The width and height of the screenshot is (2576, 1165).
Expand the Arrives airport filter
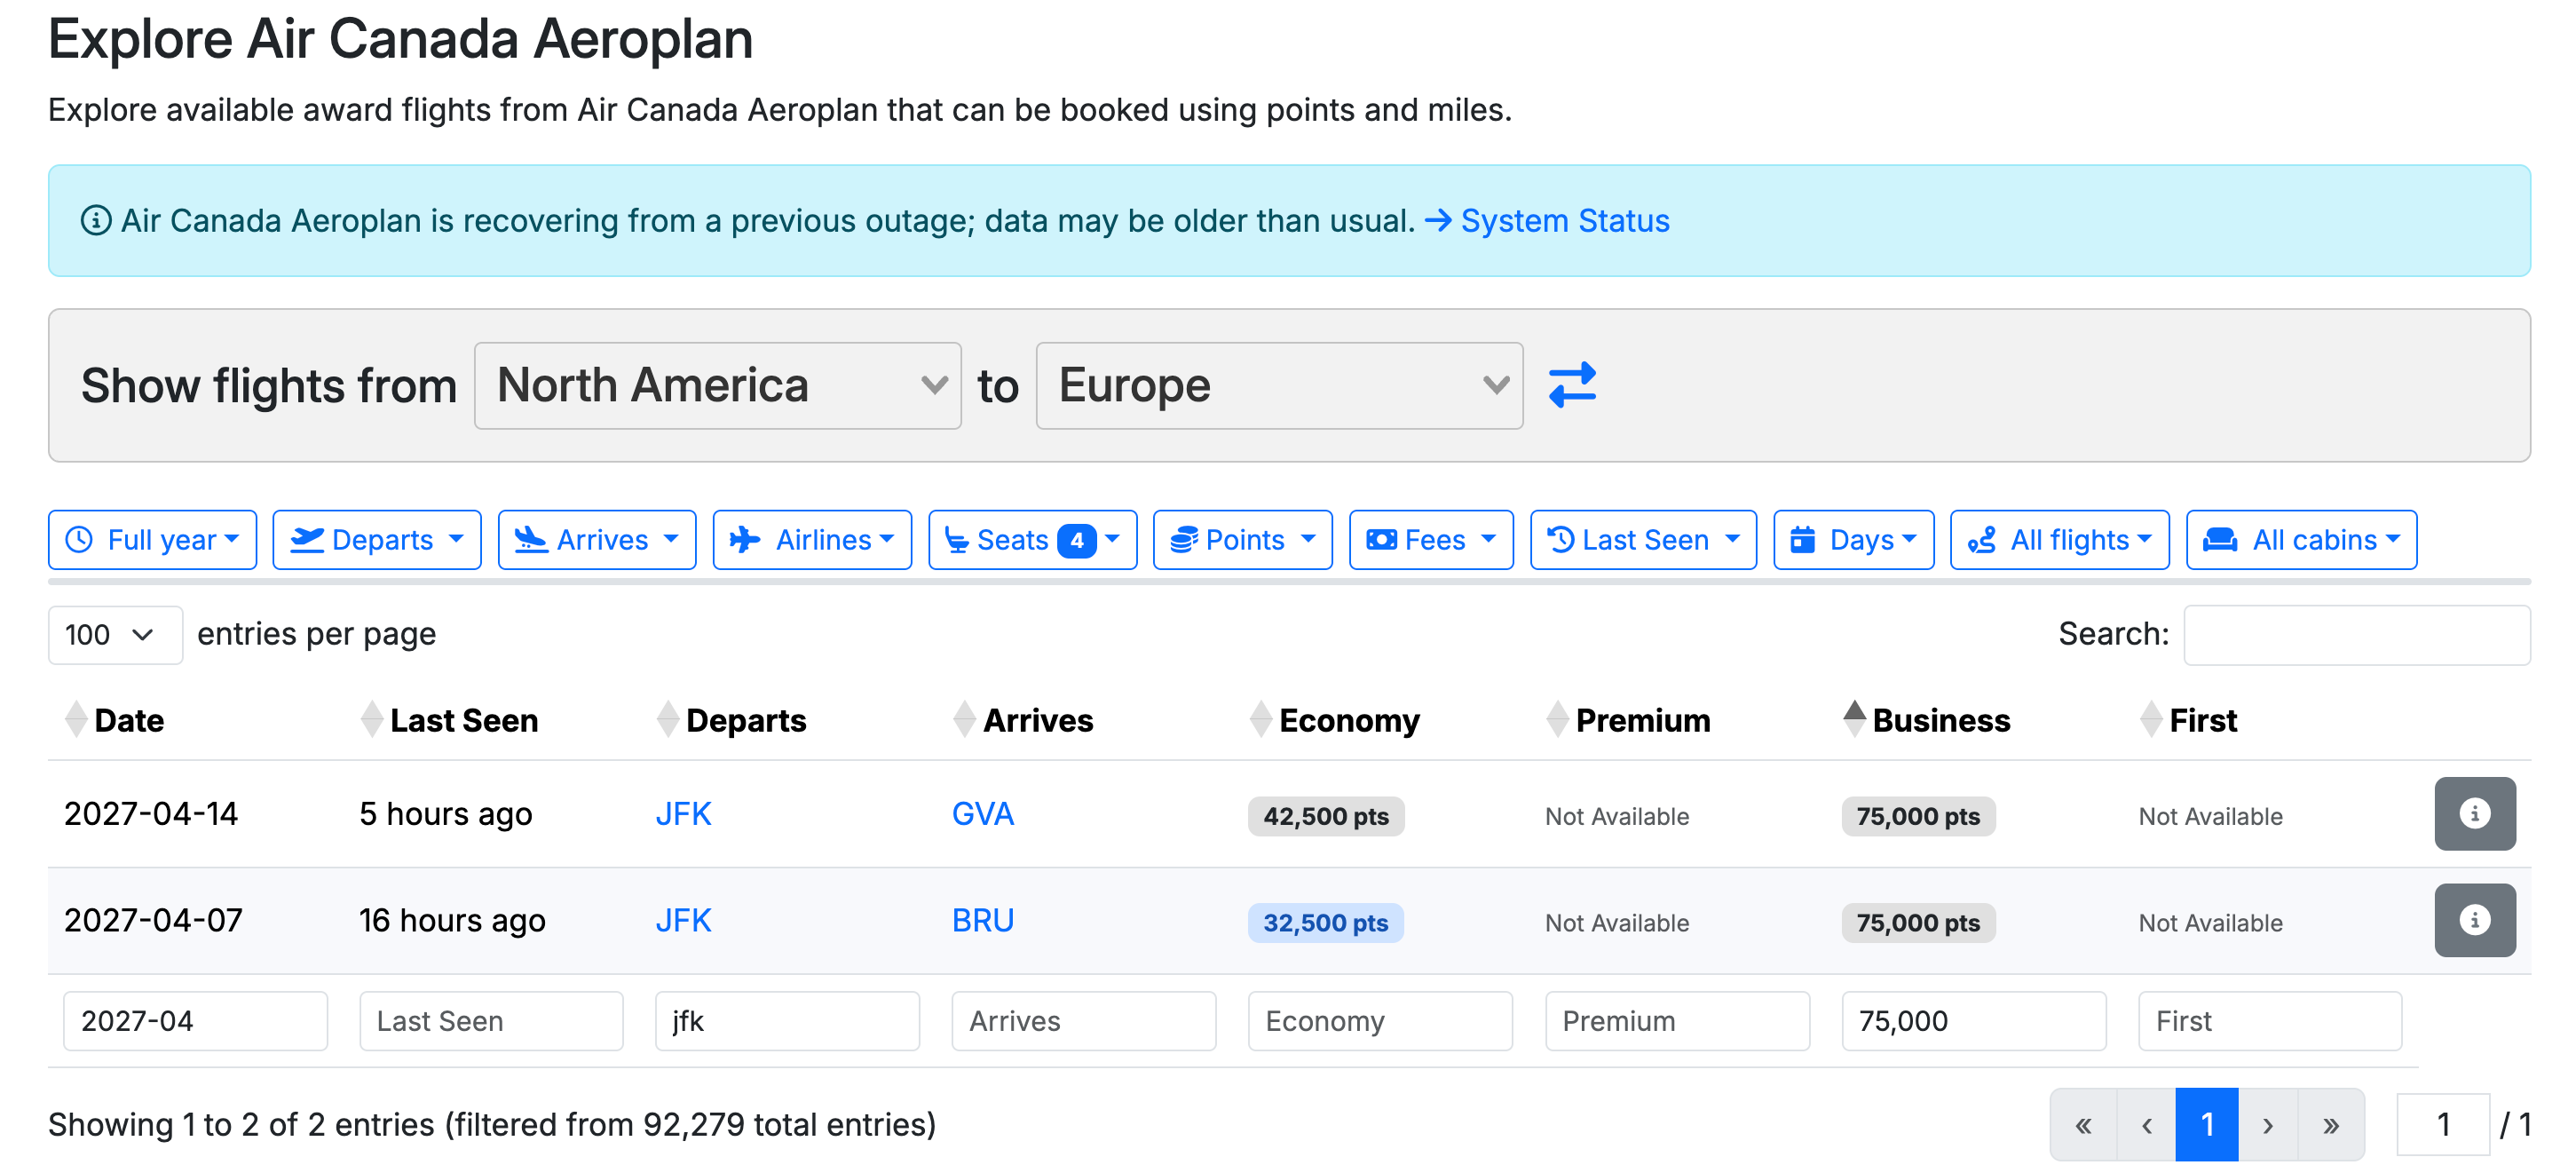tap(596, 540)
